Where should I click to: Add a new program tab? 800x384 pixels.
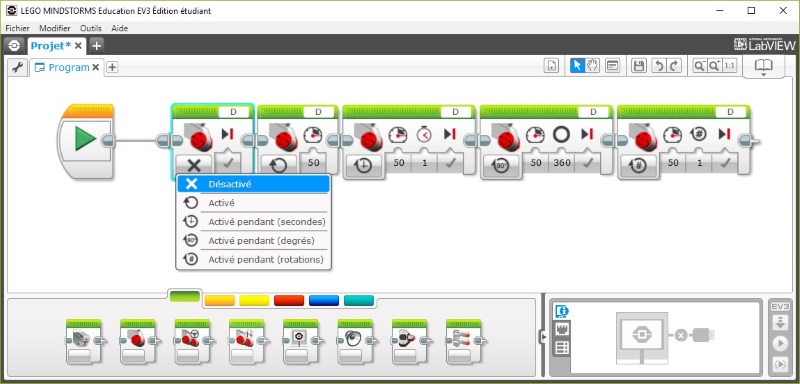(x=112, y=67)
